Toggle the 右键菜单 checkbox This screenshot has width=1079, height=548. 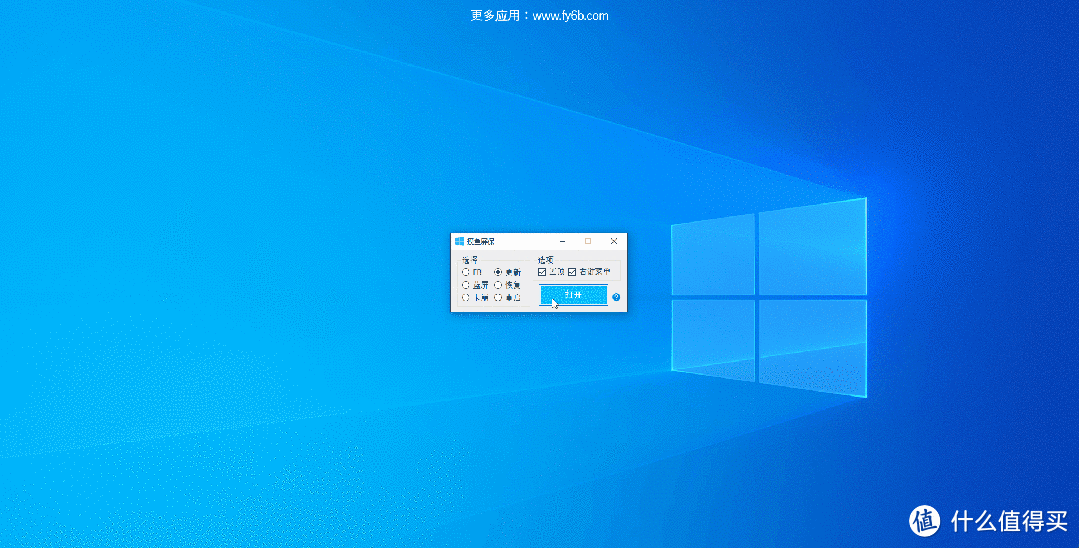tap(572, 272)
